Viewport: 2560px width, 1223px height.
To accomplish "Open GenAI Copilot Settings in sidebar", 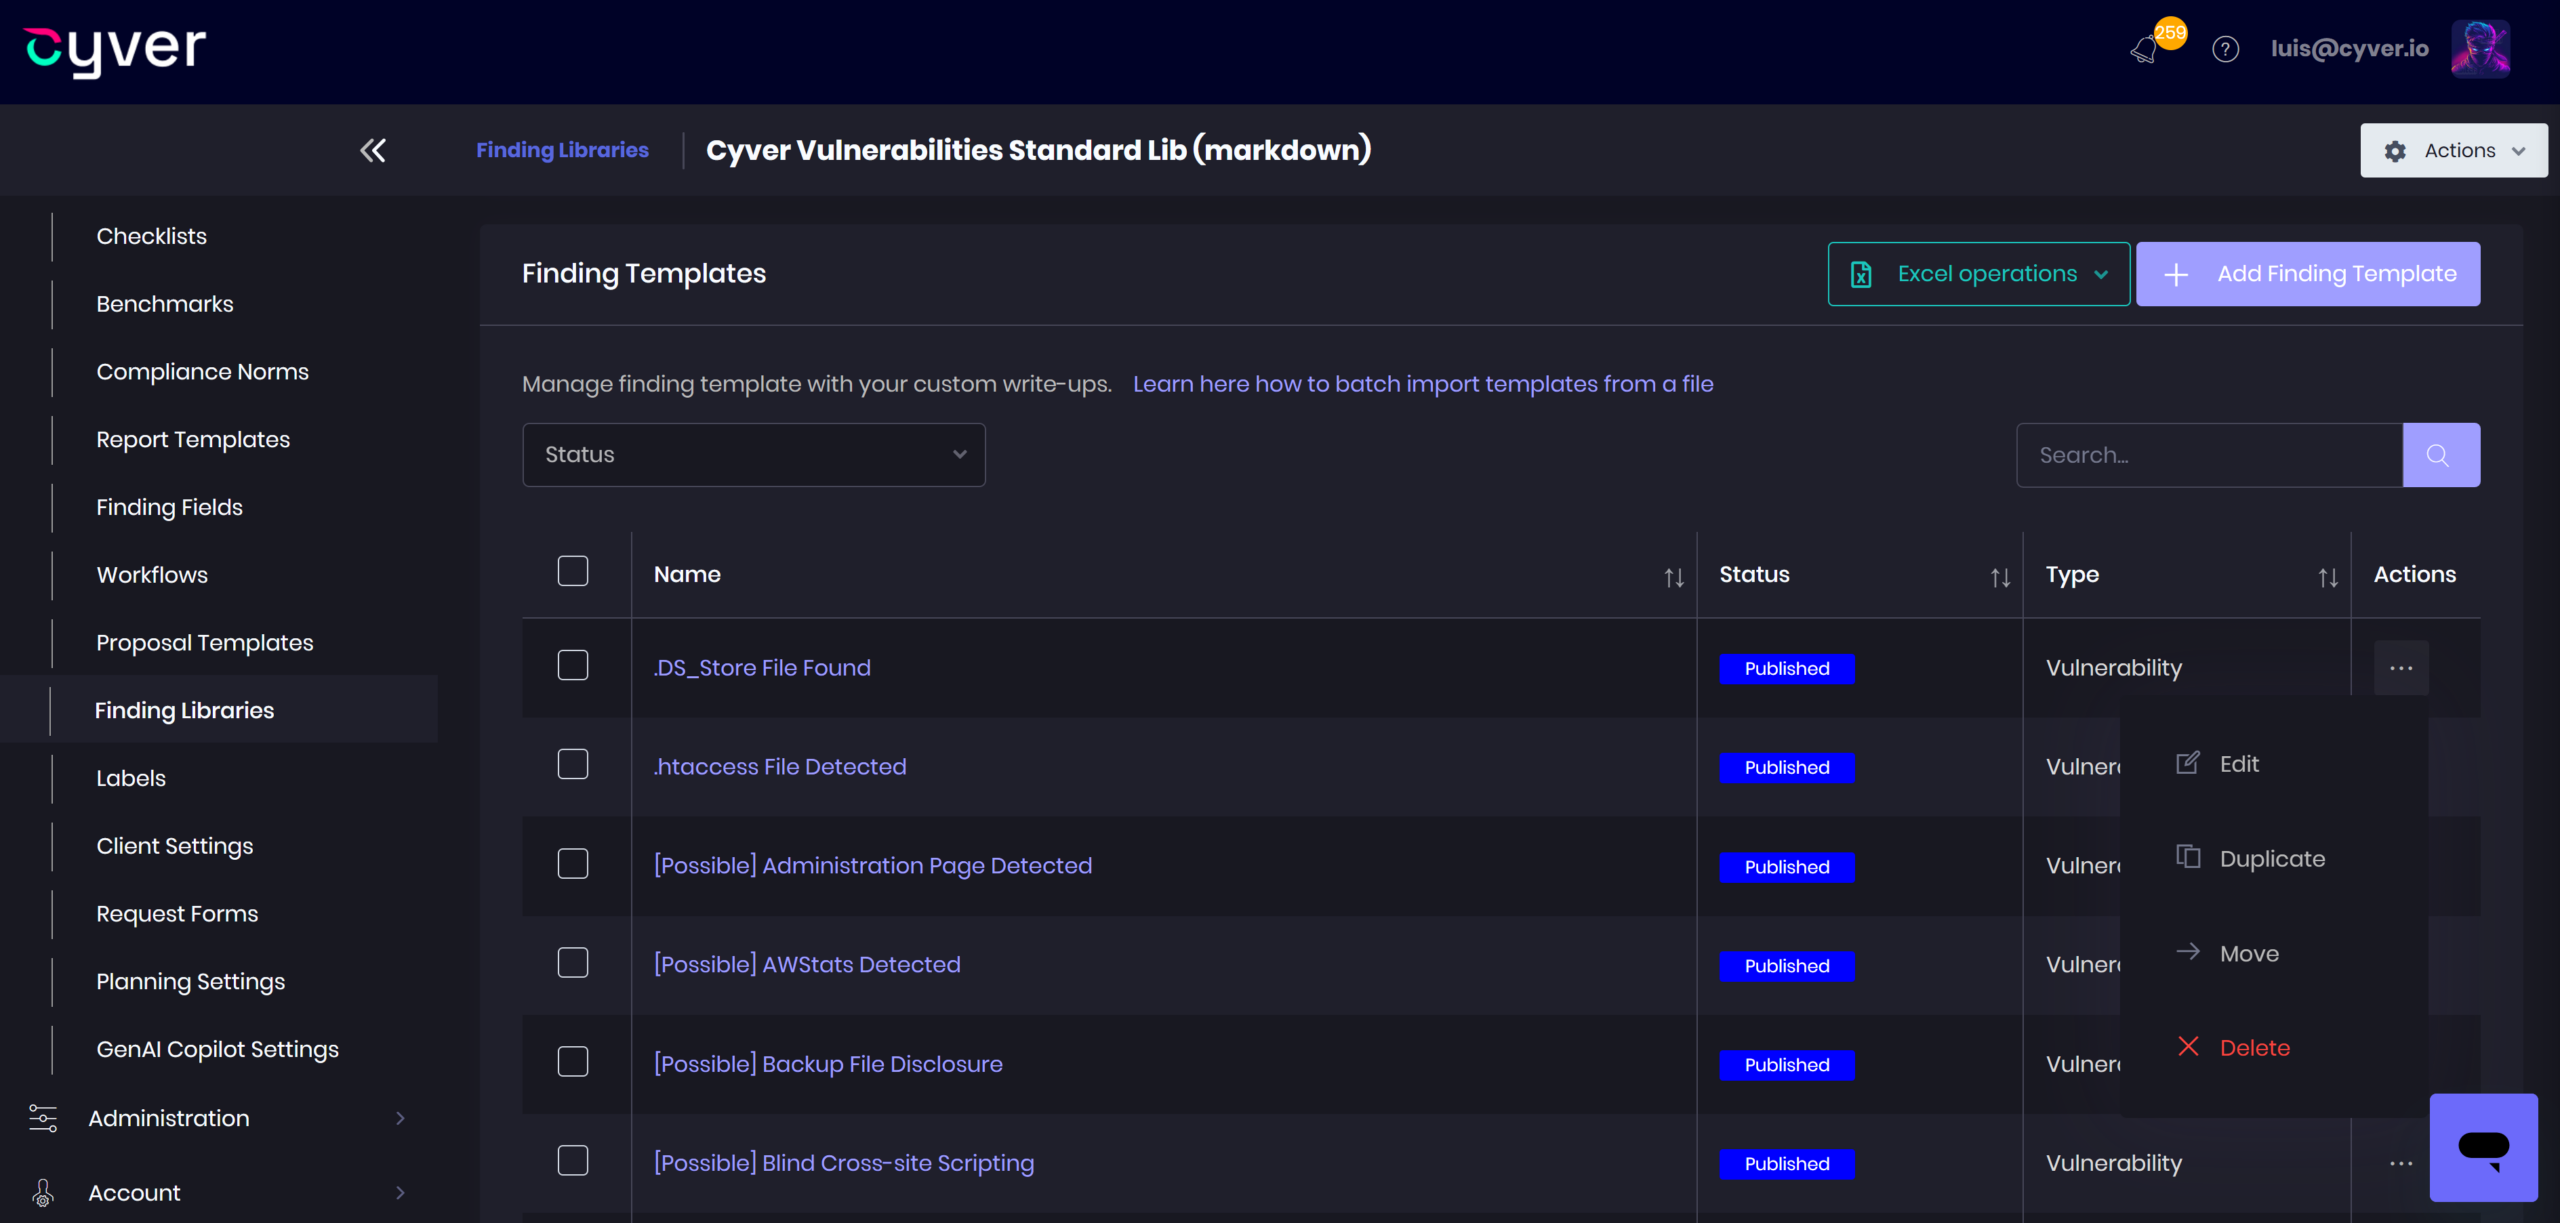I will [x=217, y=1050].
